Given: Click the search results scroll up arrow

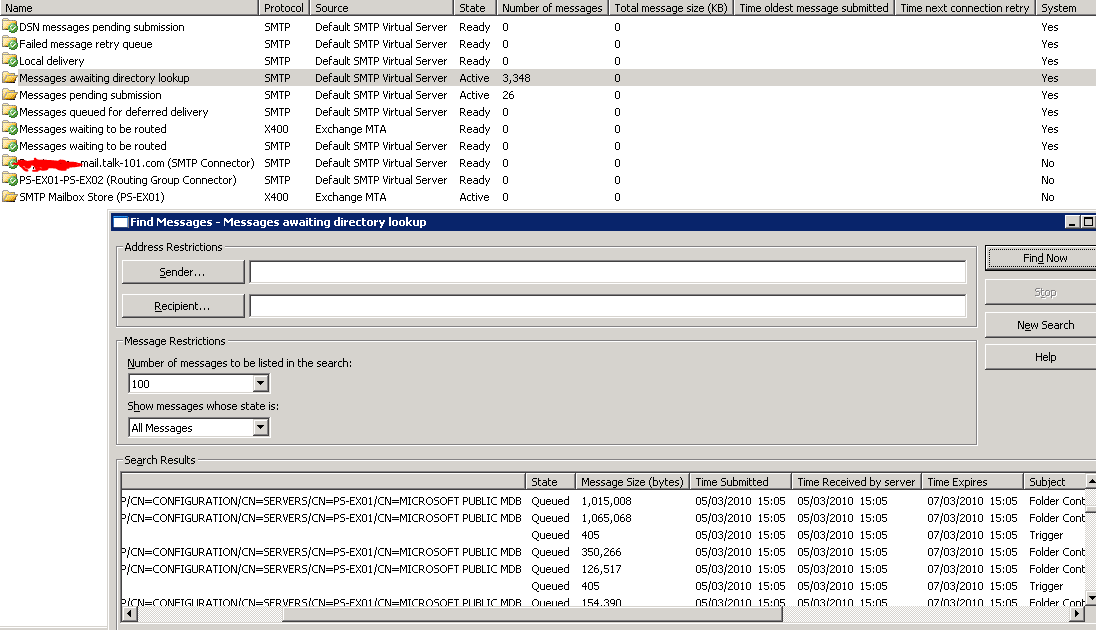Looking at the screenshot, I should (1091, 481).
